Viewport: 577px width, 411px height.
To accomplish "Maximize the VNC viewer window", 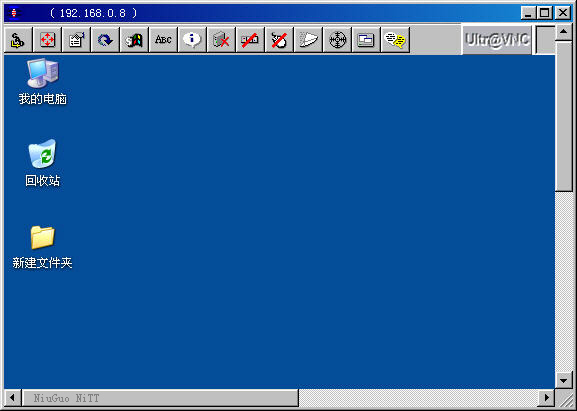I will coord(545,14).
